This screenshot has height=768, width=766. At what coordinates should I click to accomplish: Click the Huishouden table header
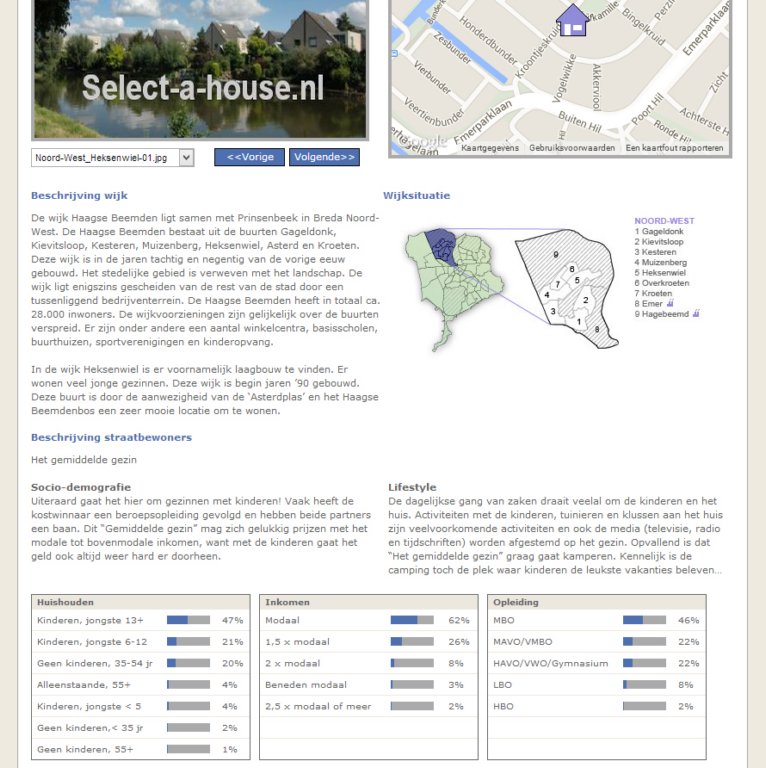pyautogui.click(x=66, y=602)
